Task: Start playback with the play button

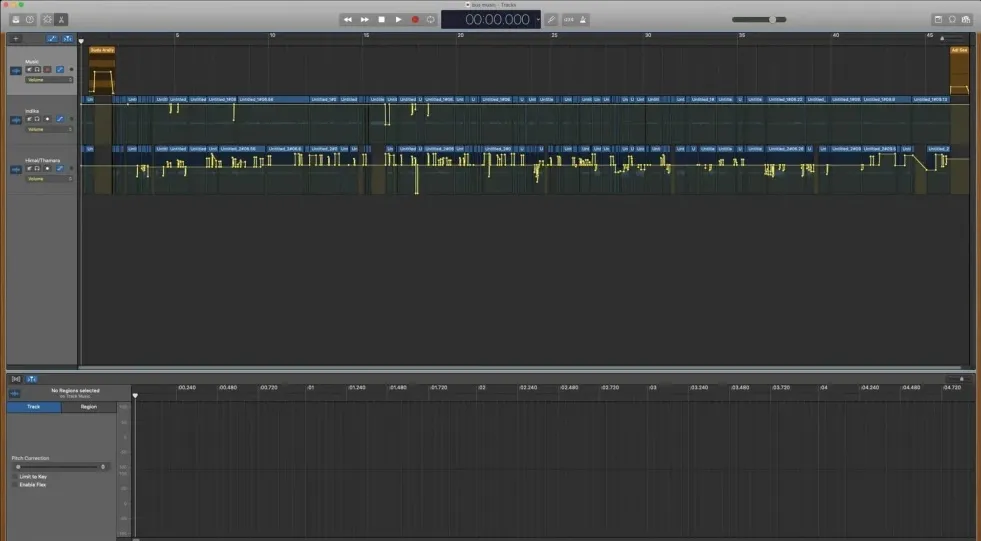Action: (x=399, y=19)
